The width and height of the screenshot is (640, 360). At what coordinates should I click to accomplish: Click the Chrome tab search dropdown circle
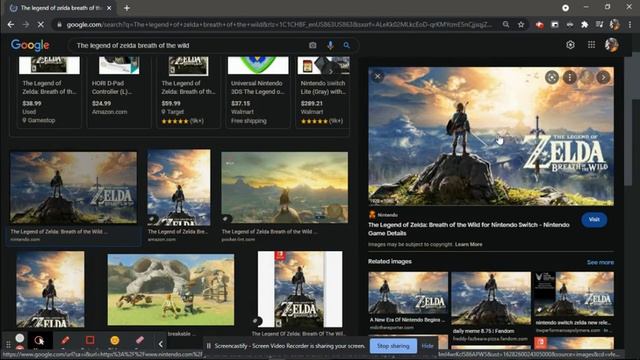565,8
